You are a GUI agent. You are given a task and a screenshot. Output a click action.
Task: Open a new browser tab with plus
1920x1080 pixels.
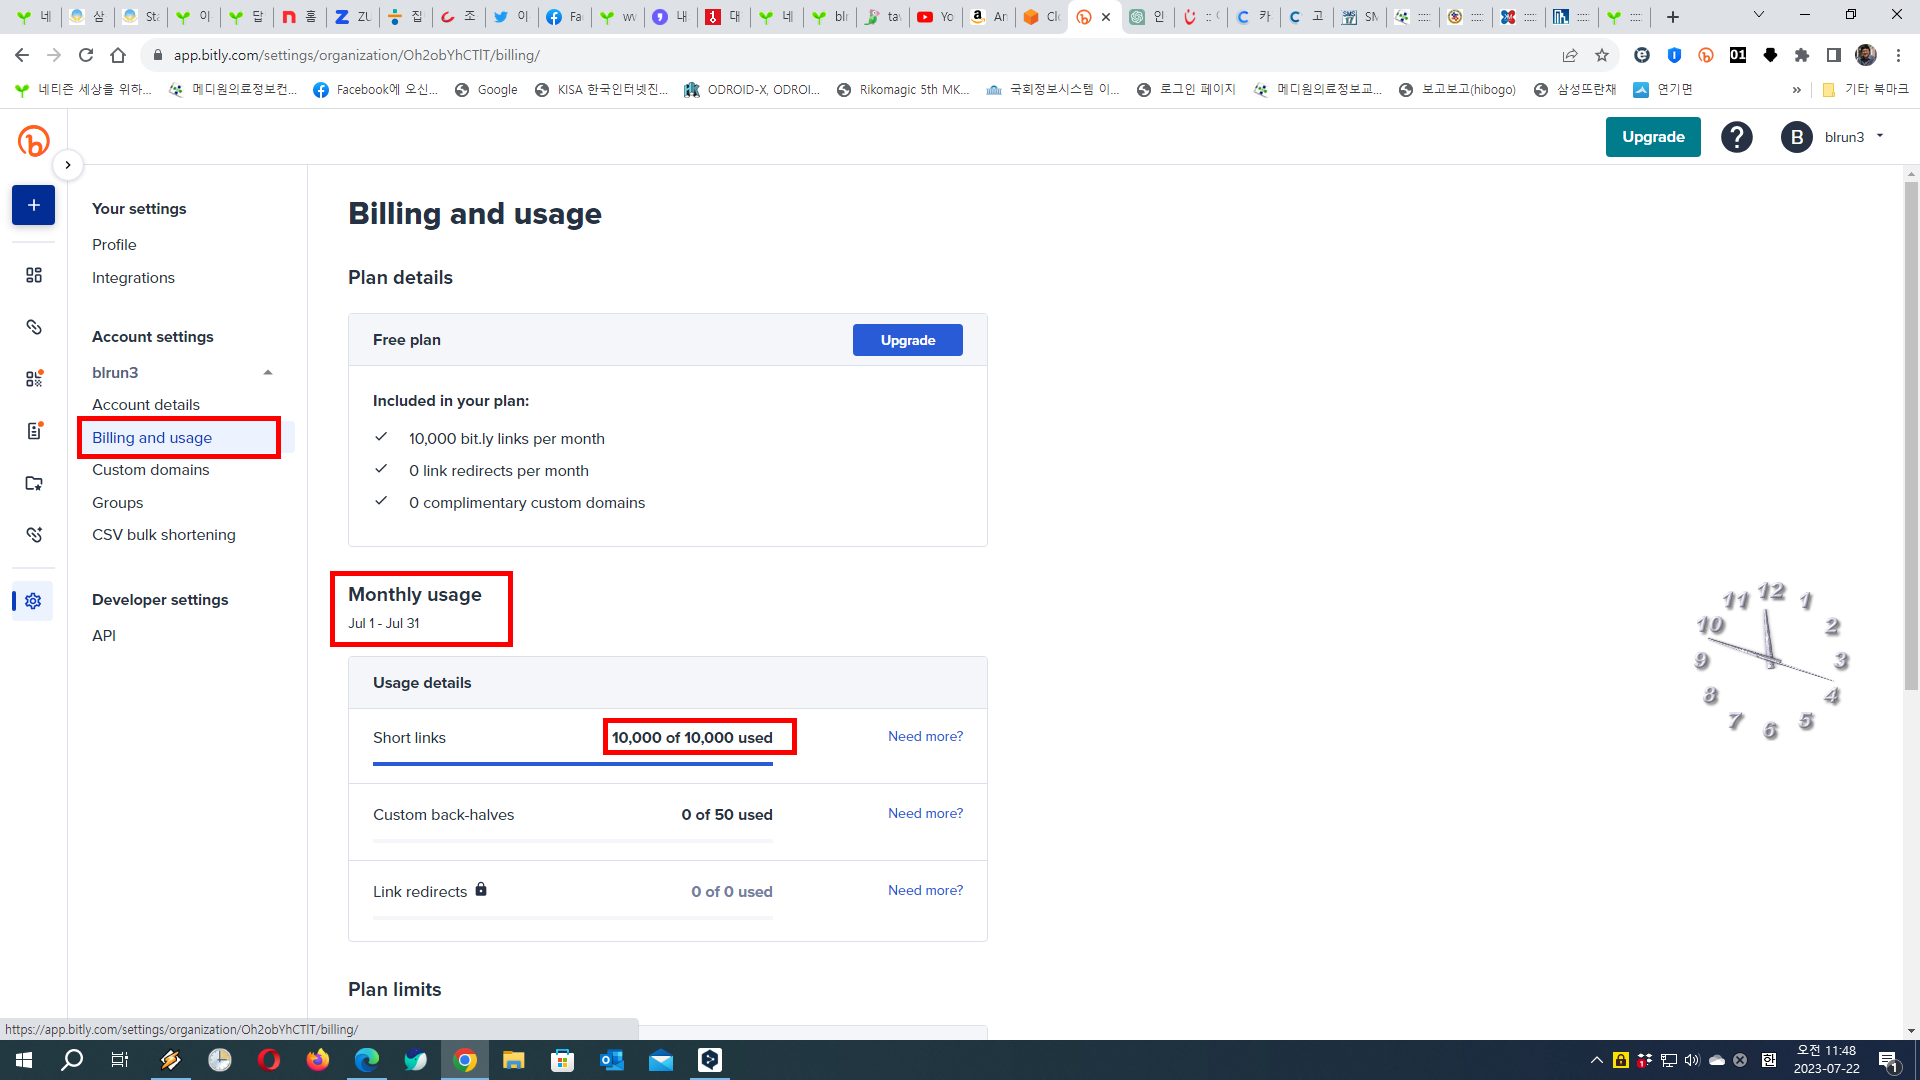[1673, 16]
